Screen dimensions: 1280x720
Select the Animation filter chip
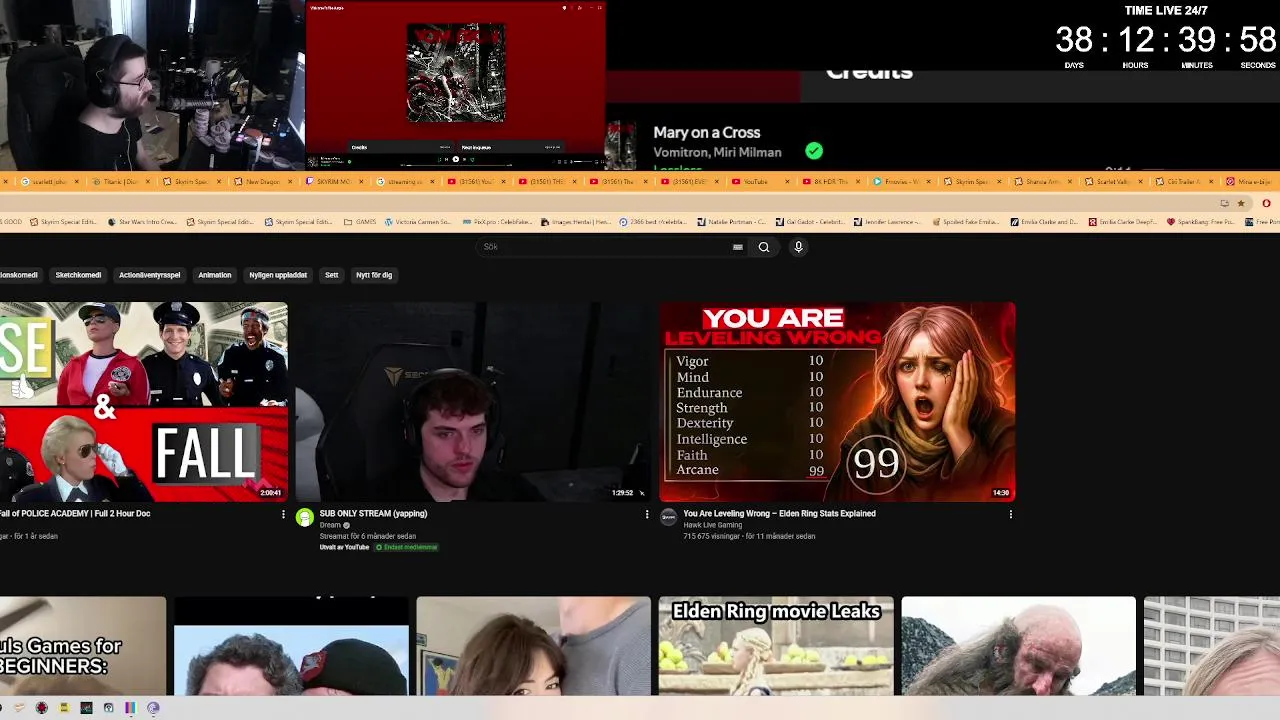[214, 275]
